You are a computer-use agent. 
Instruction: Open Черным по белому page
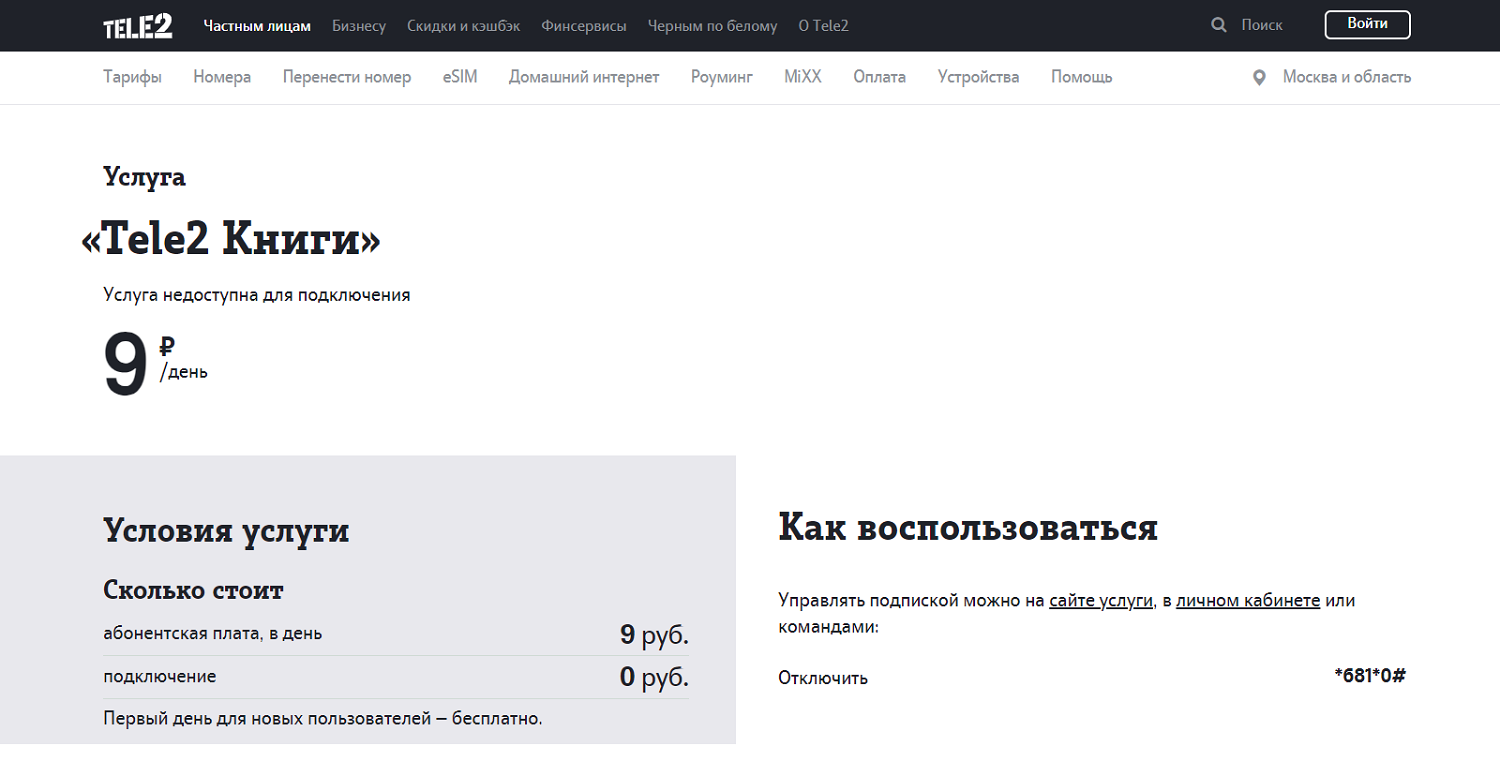(712, 26)
